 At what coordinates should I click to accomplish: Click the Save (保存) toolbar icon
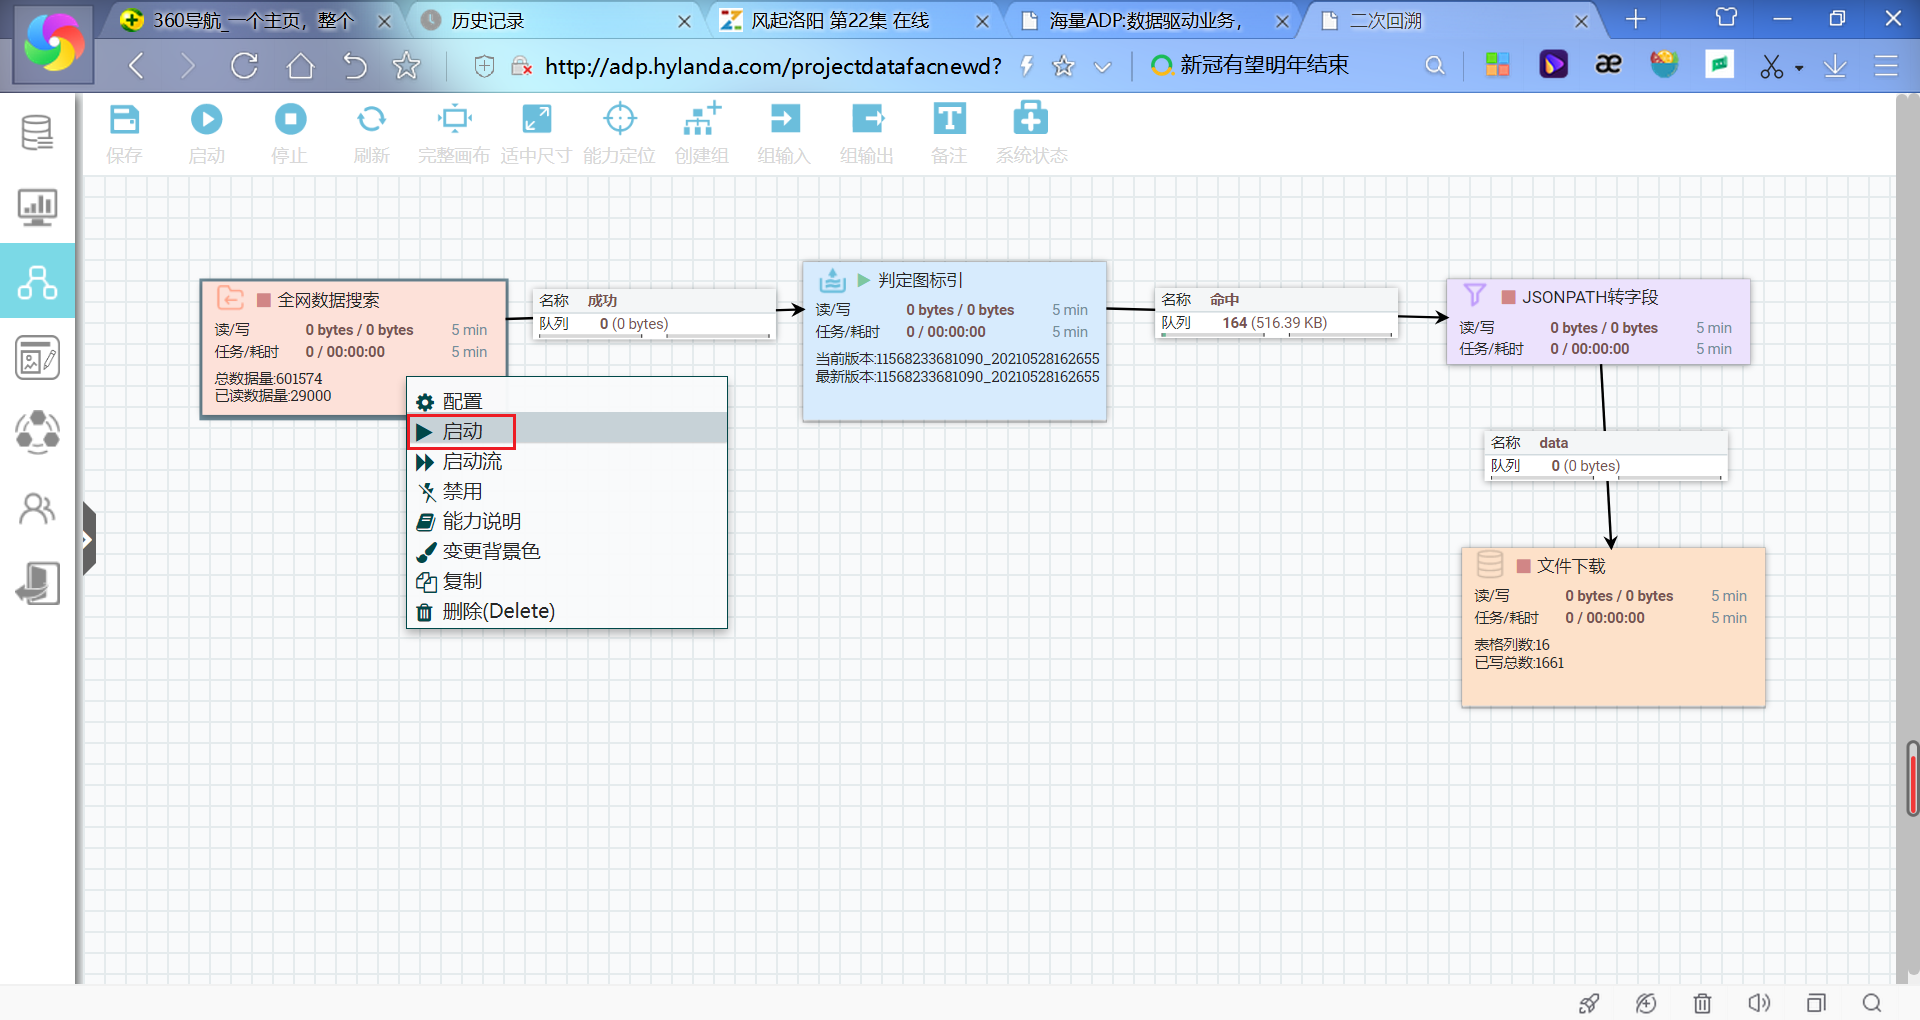tap(124, 120)
